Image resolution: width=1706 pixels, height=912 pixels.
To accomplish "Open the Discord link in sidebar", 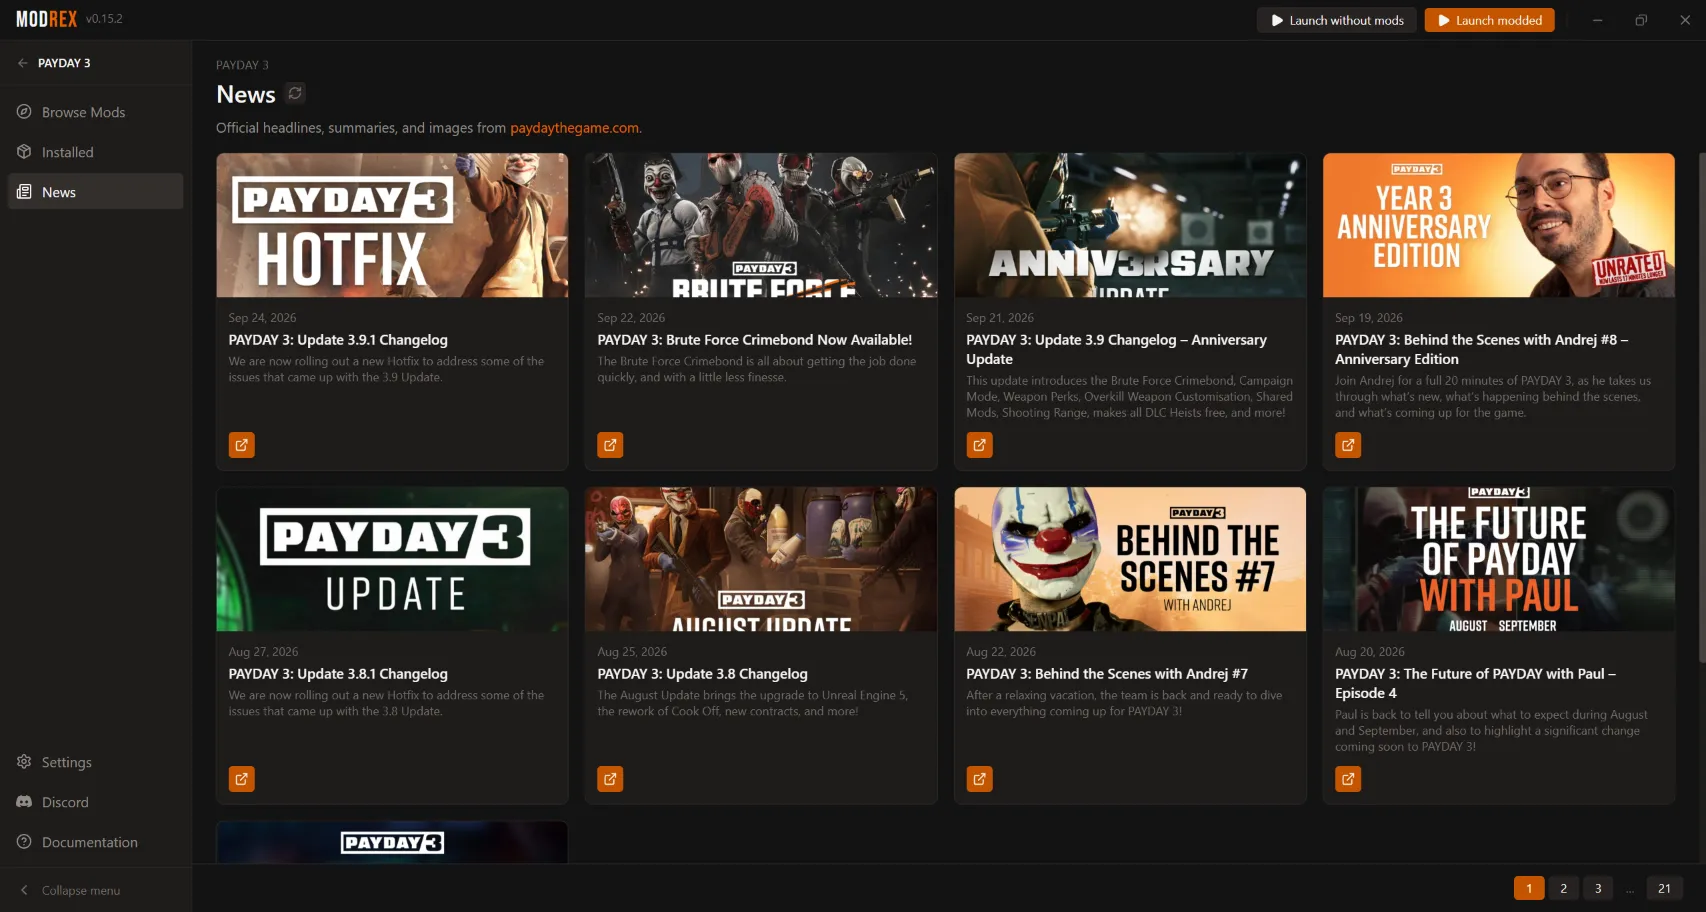I will click(x=95, y=802).
